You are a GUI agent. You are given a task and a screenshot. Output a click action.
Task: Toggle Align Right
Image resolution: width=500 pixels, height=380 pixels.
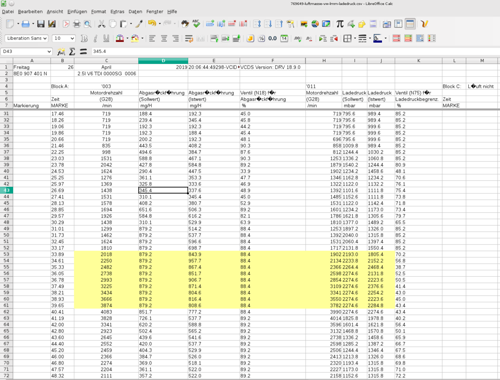(x=175, y=39)
